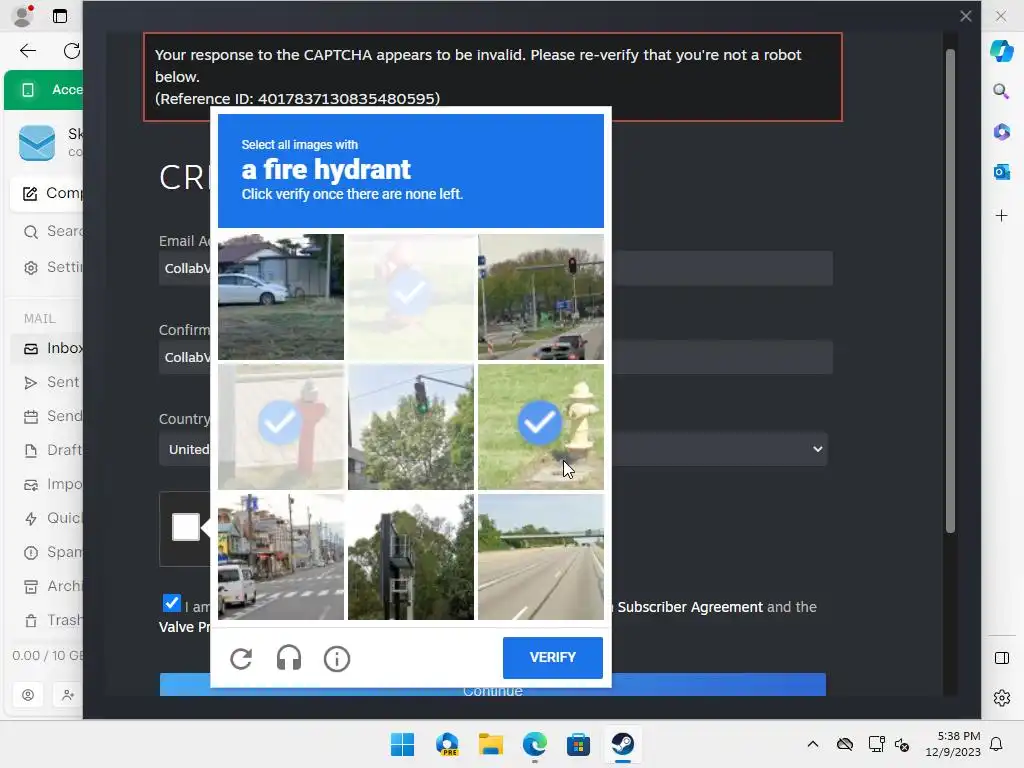Toggle browser tab actions icon
Image resolution: width=1024 pixels, height=768 pixels.
pyautogui.click(x=60, y=16)
